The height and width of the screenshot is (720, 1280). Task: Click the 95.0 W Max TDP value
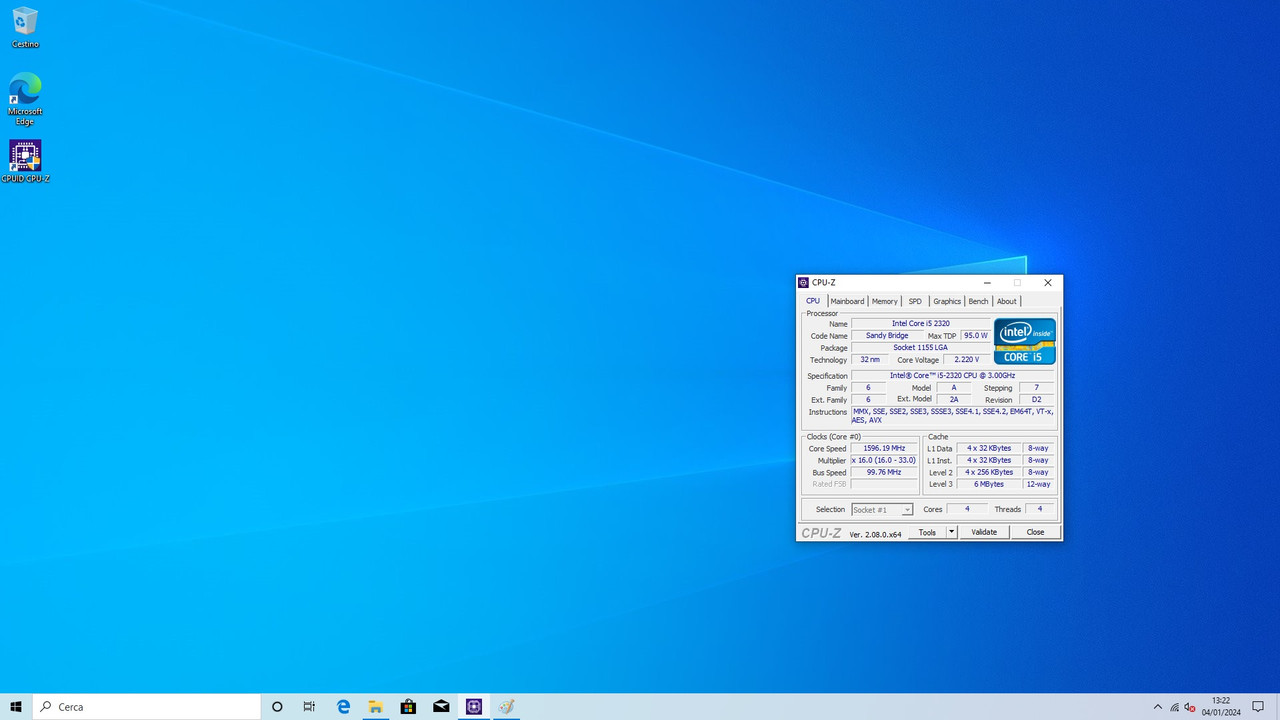click(x=975, y=336)
